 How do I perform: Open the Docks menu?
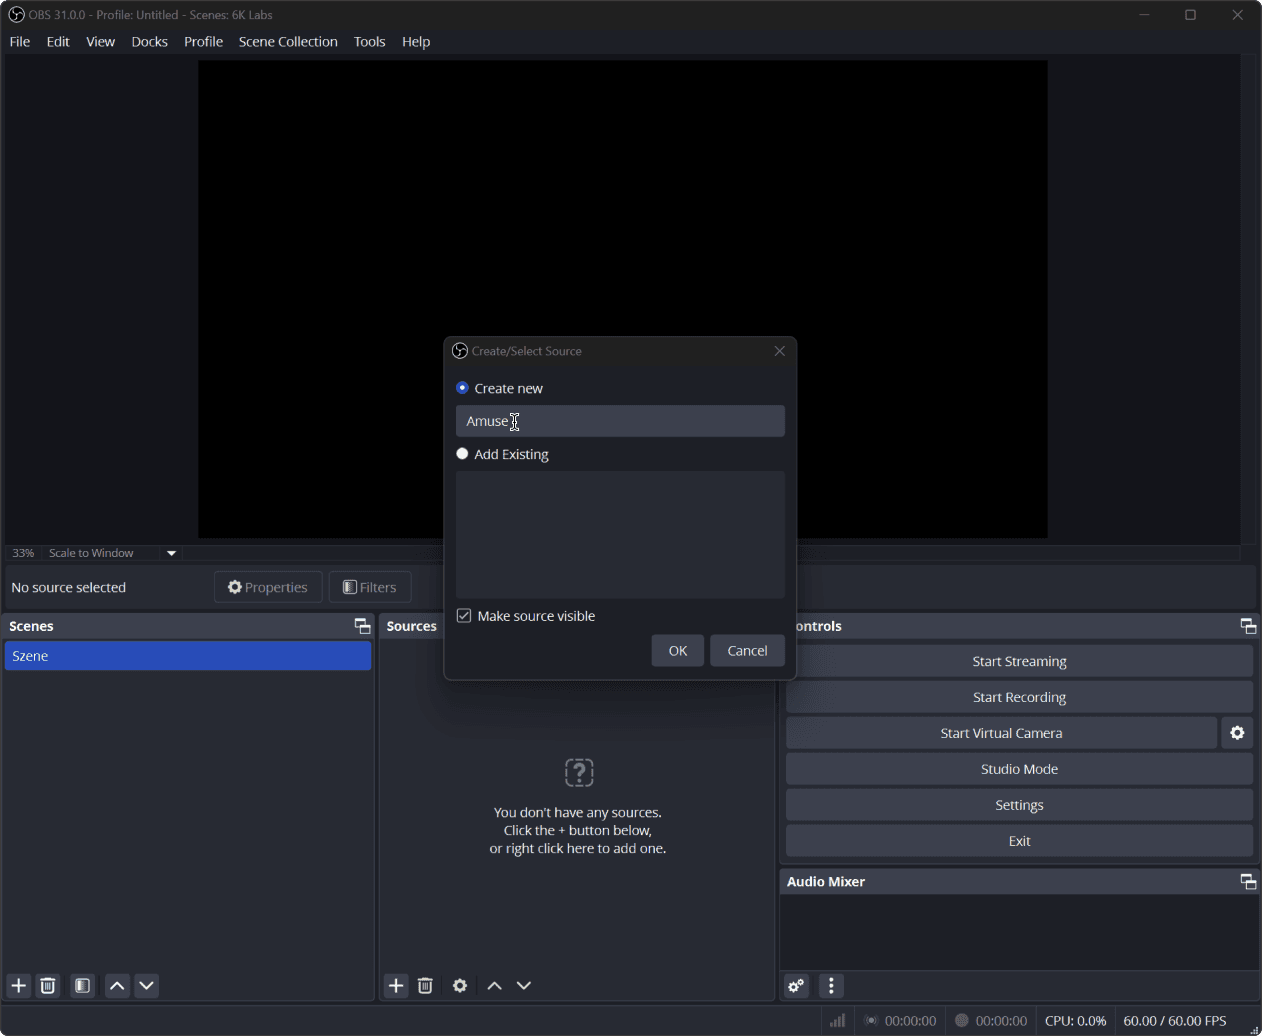point(149,42)
